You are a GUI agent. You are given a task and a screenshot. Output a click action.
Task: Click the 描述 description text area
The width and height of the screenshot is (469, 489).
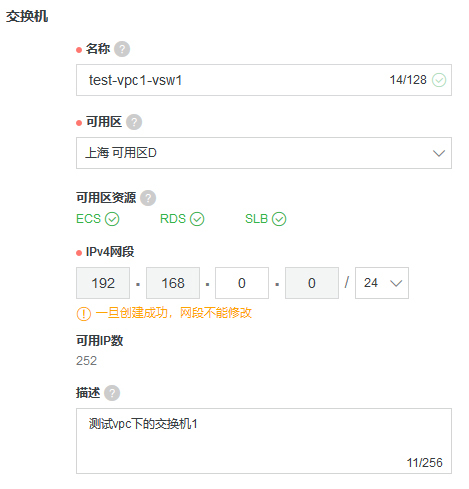pos(264,441)
